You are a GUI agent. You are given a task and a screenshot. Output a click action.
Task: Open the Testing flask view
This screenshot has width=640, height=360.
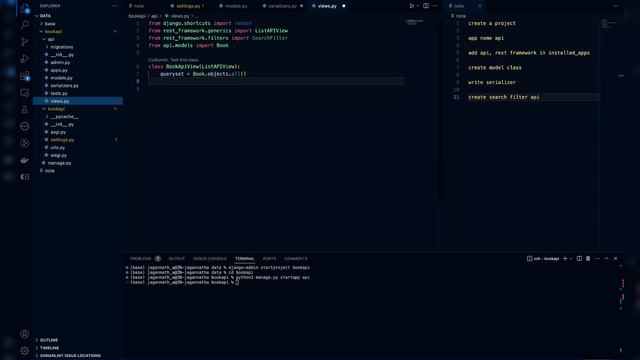click(25, 109)
